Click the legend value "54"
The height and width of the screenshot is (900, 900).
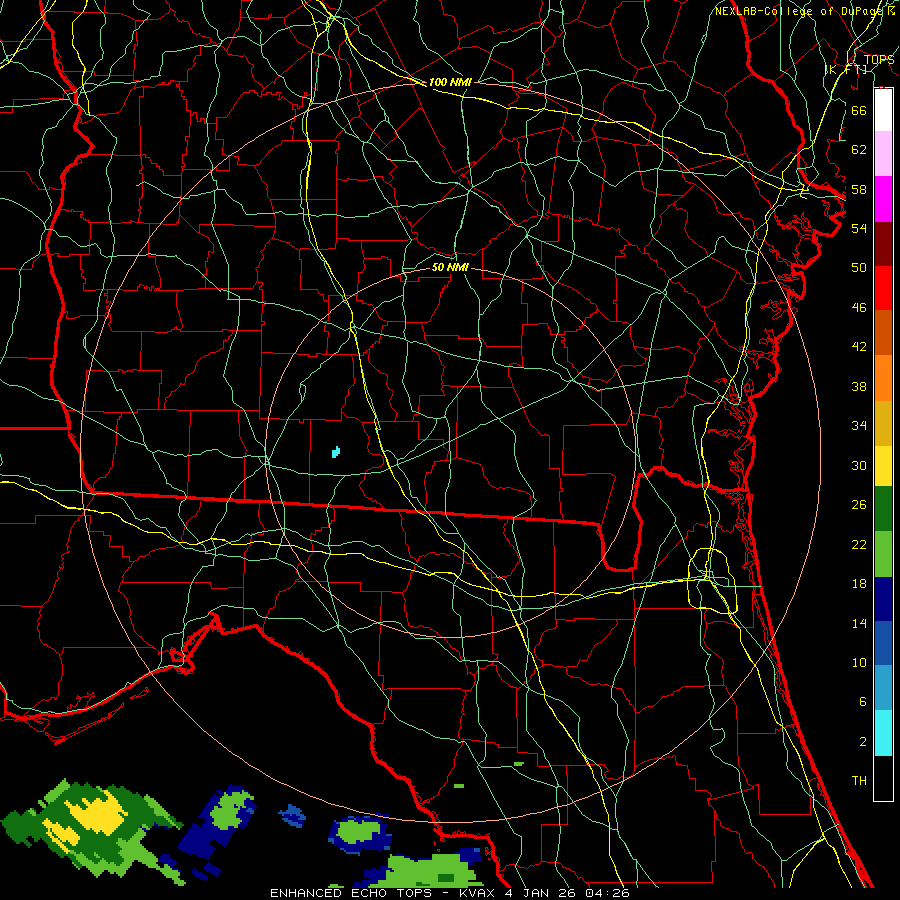click(x=859, y=228)
